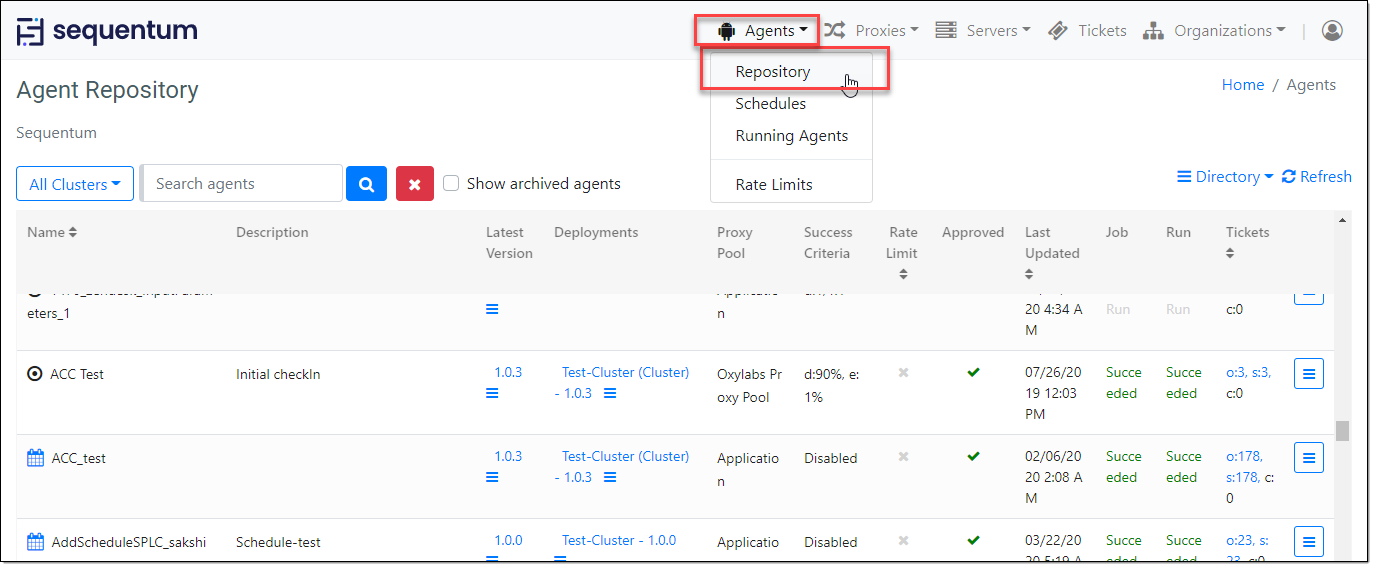
Task: Choose Rate Limits from the menu
Action: (773, 185)
